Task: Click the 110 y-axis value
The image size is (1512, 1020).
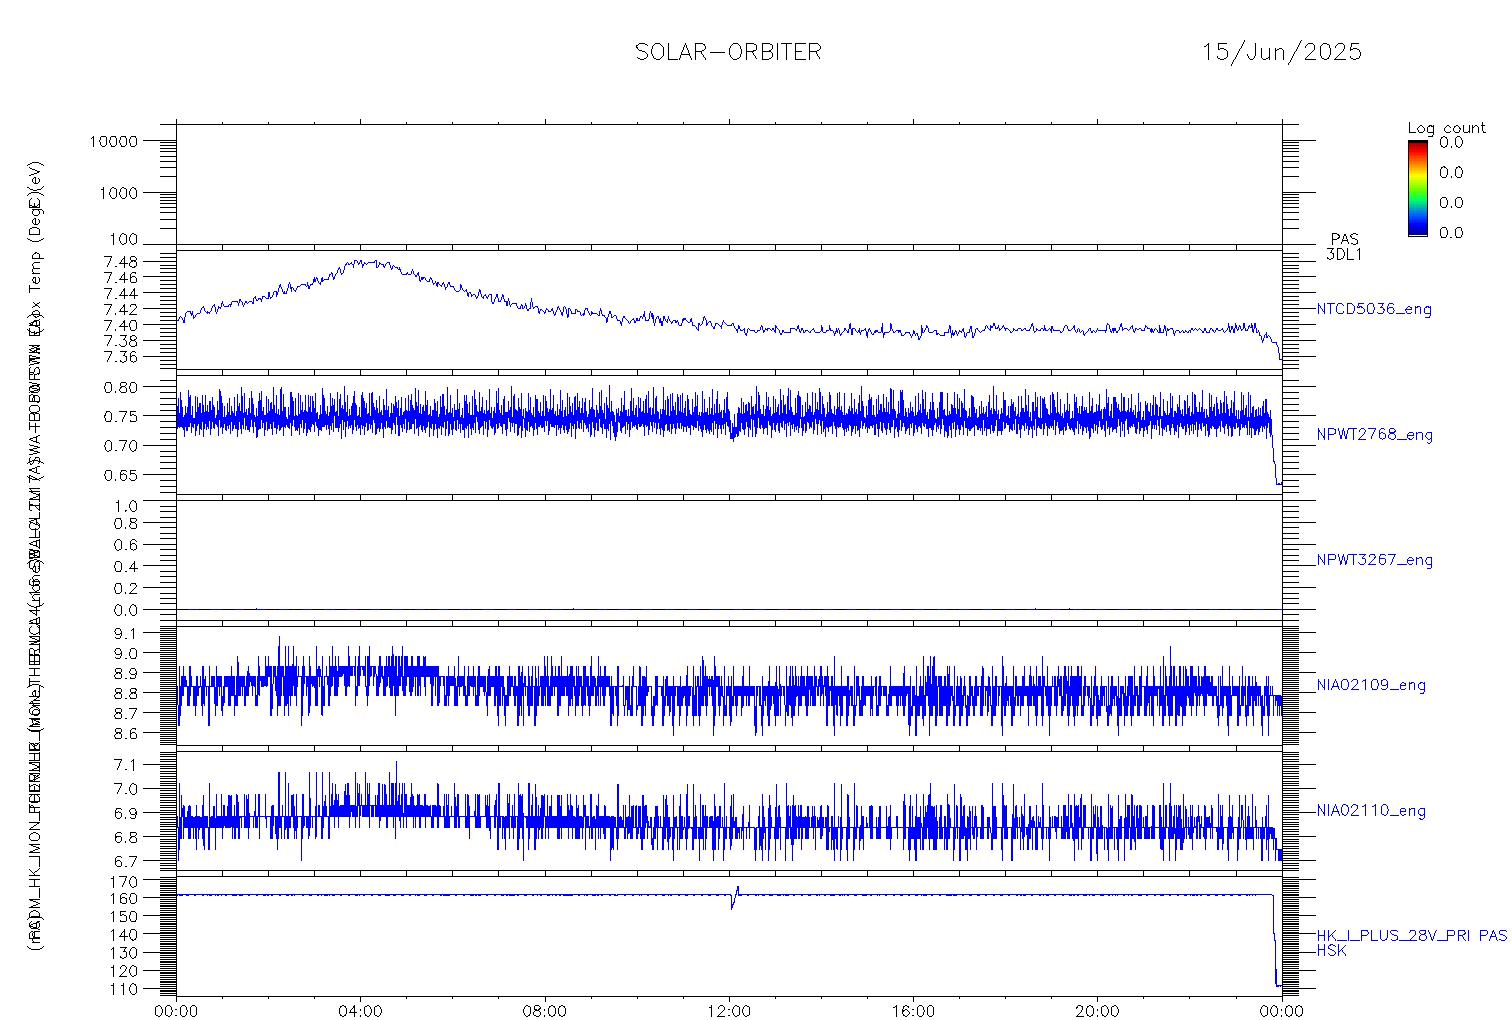Action: point(125,989)
